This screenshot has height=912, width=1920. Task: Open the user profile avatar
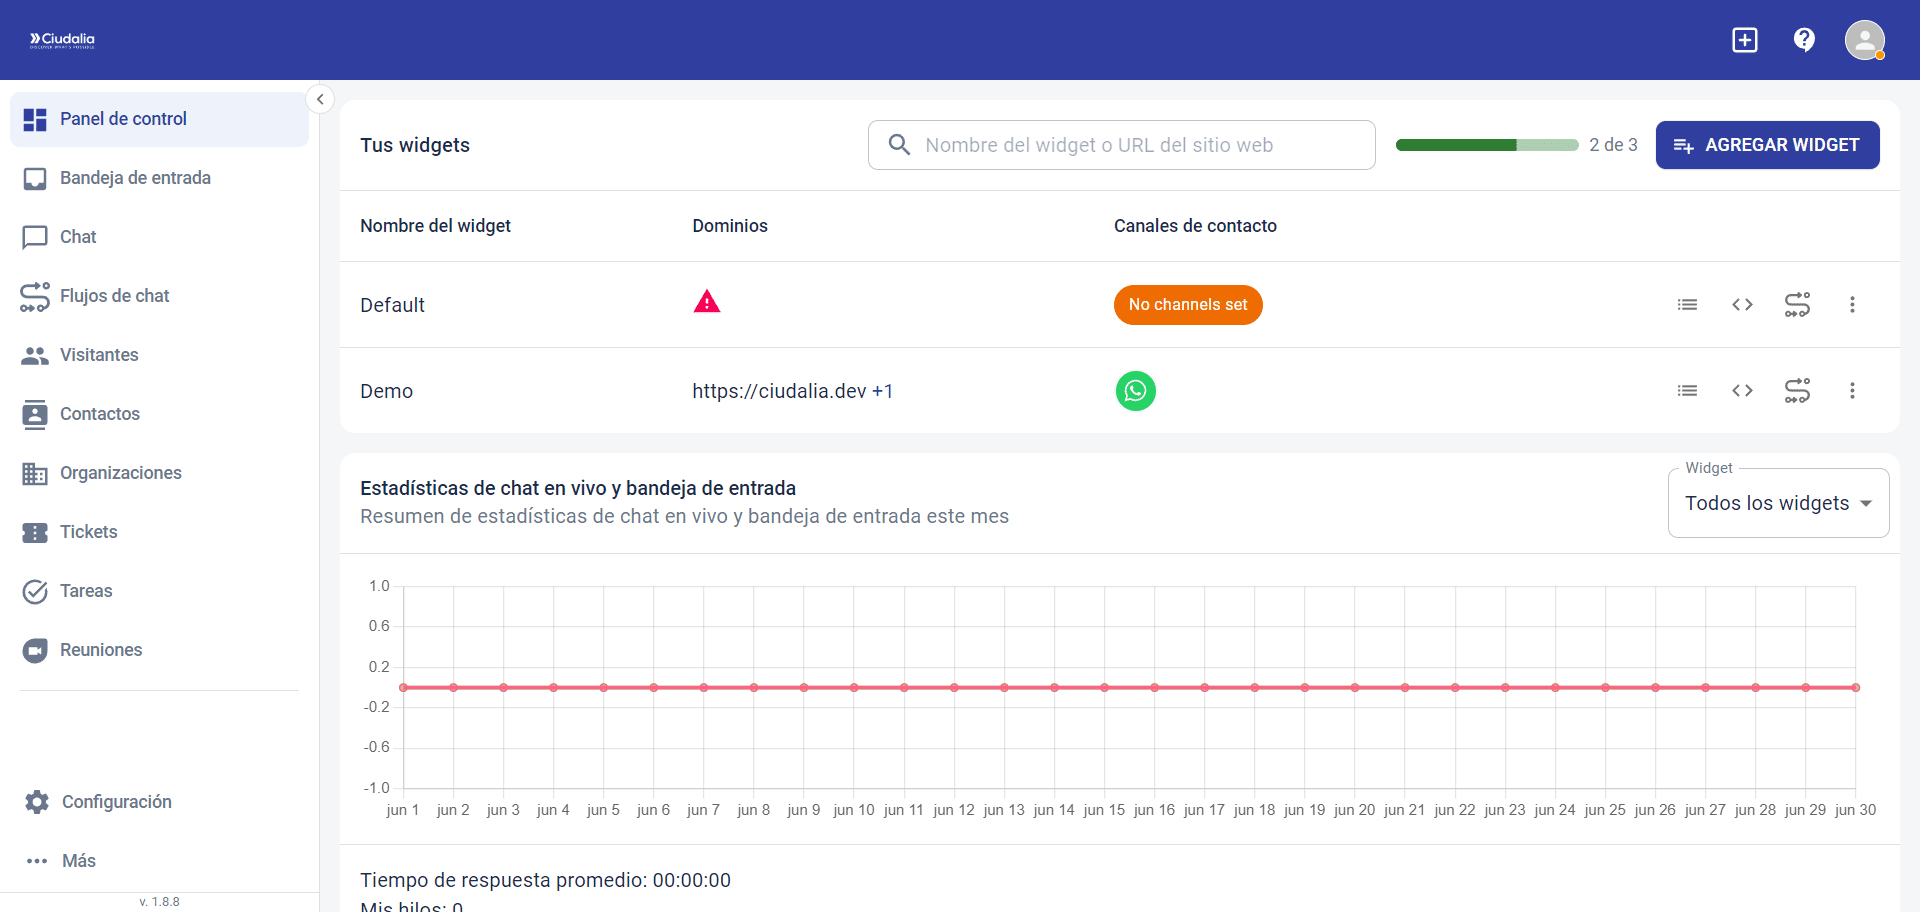coord(1865,40)
